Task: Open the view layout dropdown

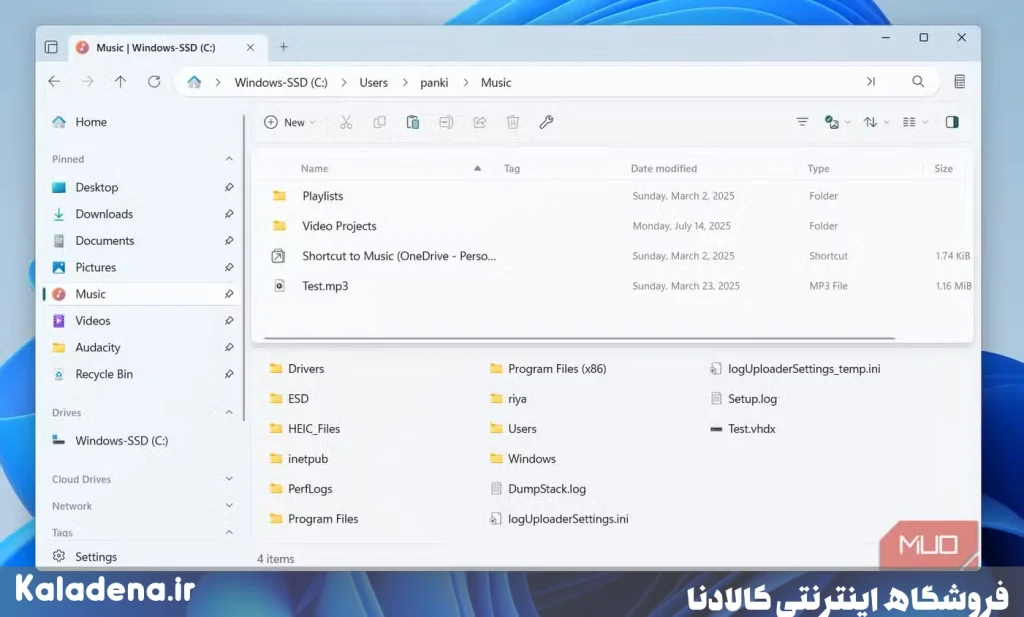Action: pos(915,122)
